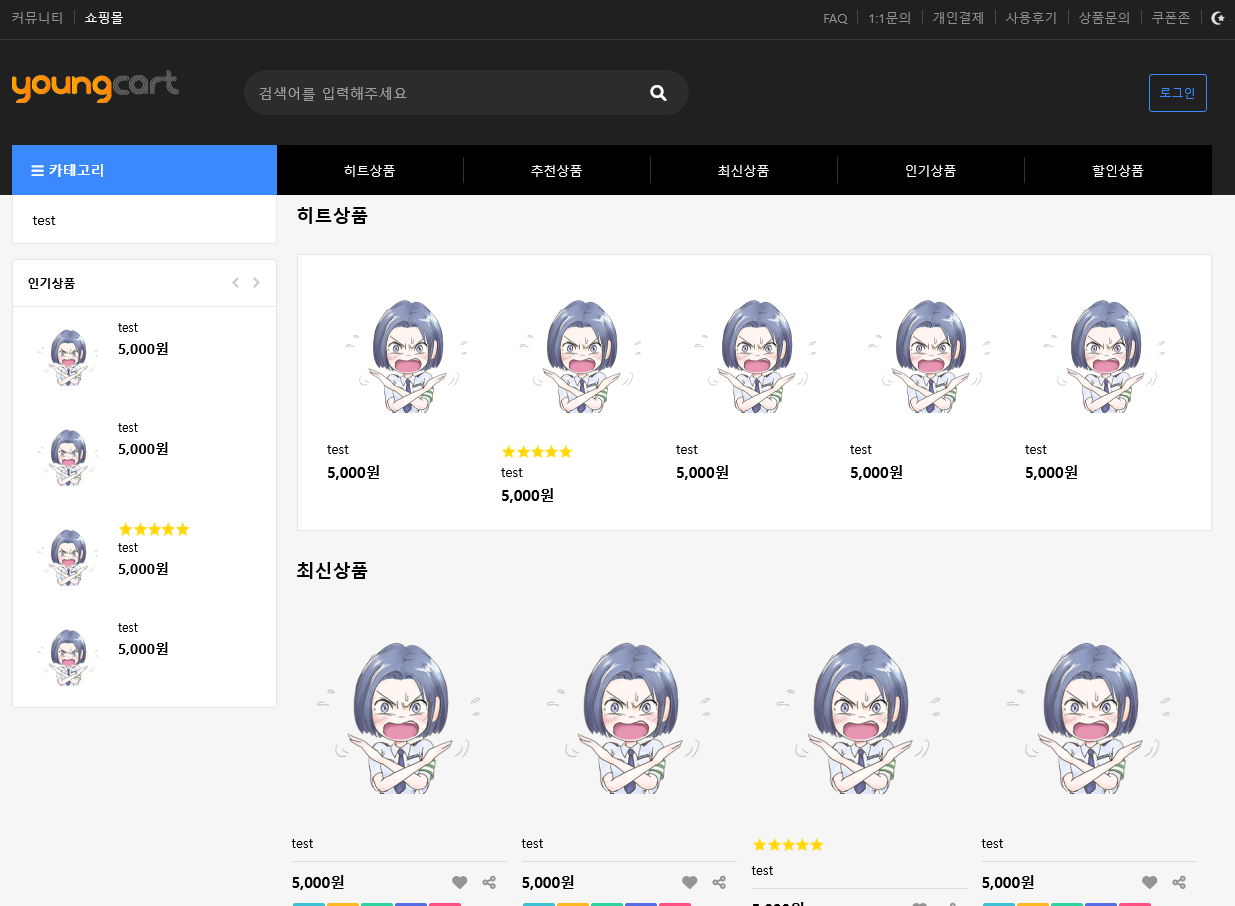The height and width of the screenshot is (906, 1235).
Task: Click the heart icon on the first 최신상품 product
Action: [459, 882]
